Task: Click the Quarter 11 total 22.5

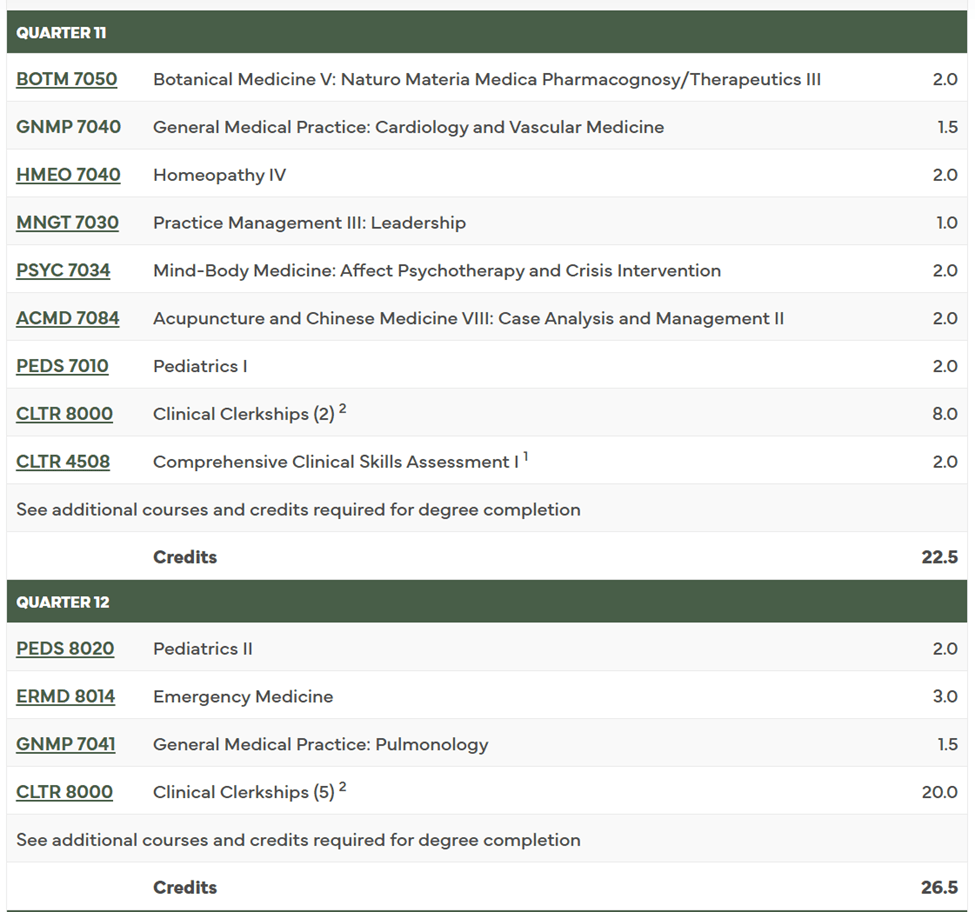Action: coord(940,557)
